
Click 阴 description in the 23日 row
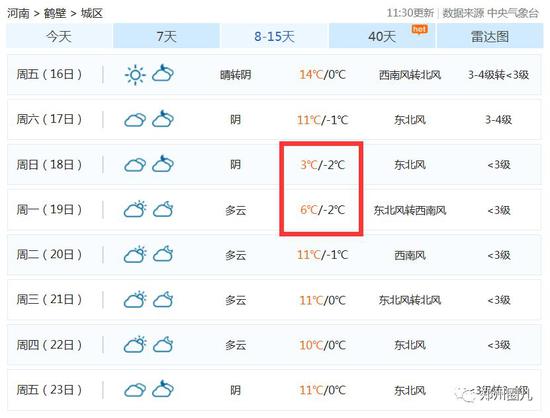click(x=235, y=390)
